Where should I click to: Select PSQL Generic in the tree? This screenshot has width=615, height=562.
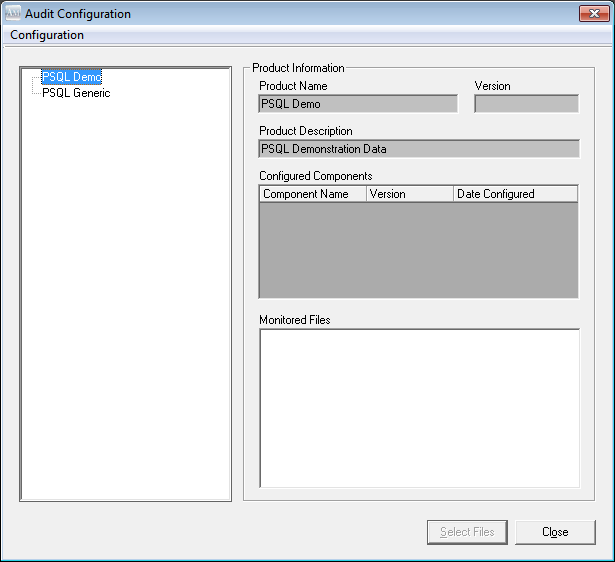76,93
